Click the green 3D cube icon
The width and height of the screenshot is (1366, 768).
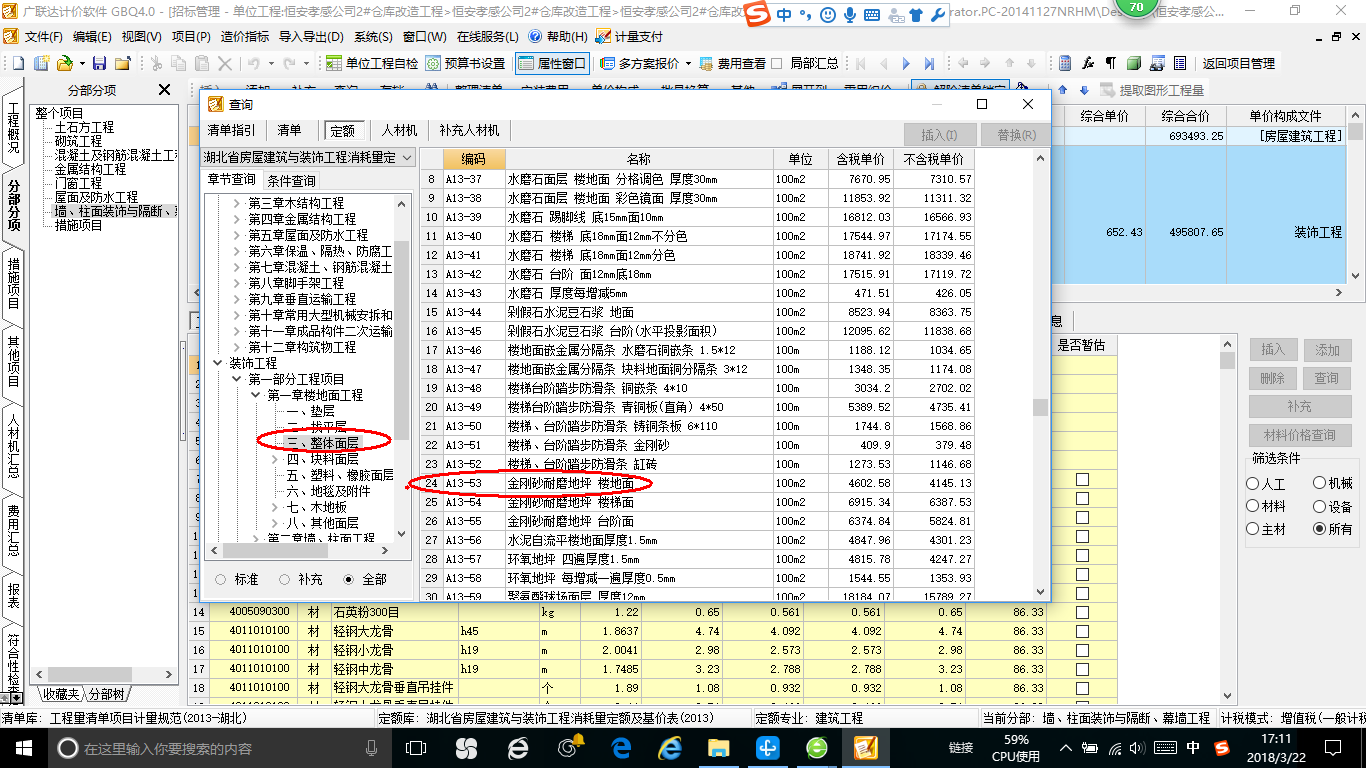tap(1134, 63)
